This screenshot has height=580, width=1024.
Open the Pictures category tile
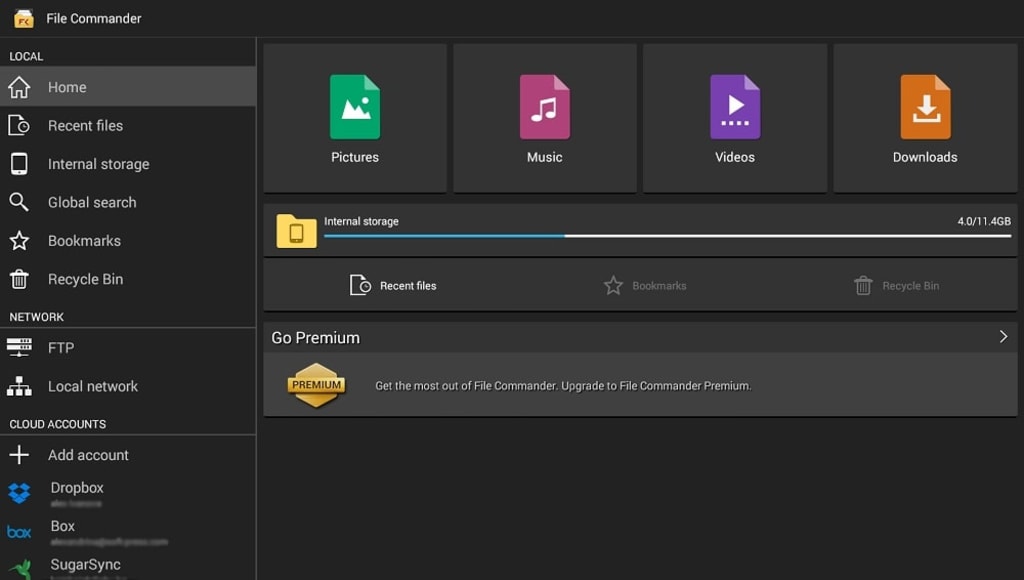pyautogui.click(x=355, y=118)
